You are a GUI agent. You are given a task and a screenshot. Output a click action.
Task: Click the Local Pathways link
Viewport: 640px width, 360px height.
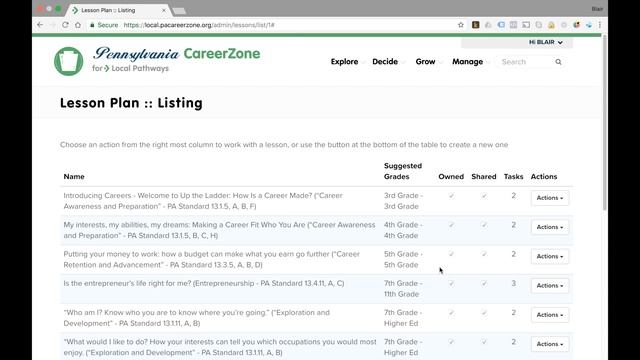pos(140,69)
